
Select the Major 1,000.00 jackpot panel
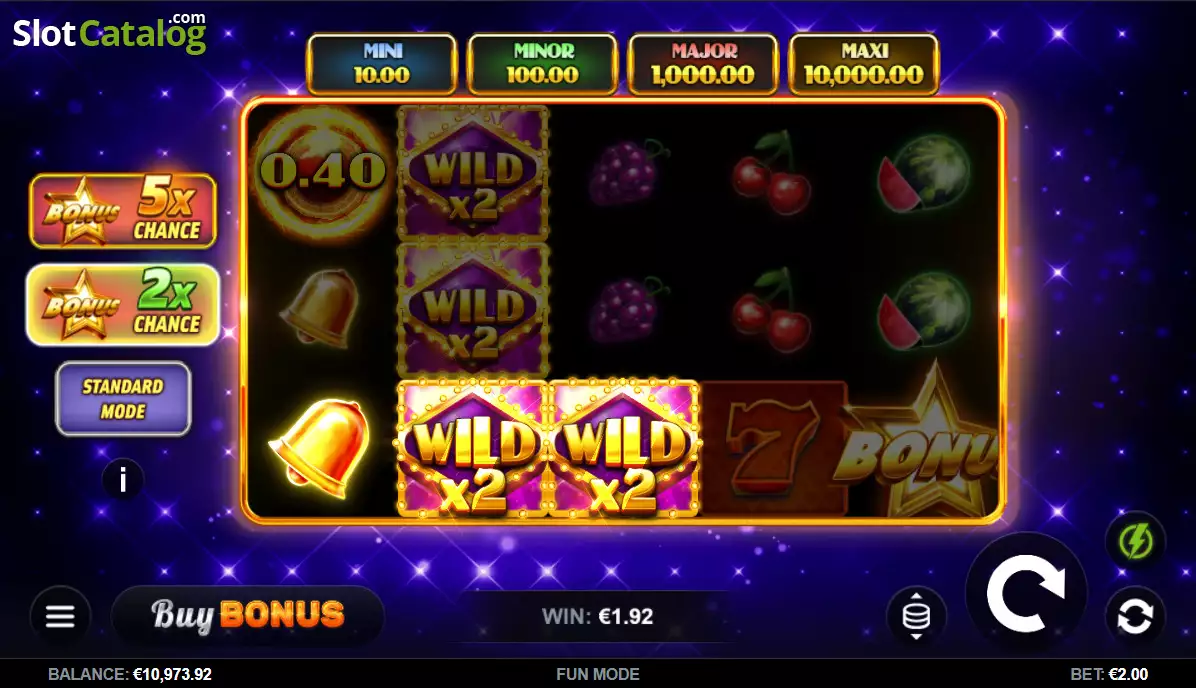[702, 64]
